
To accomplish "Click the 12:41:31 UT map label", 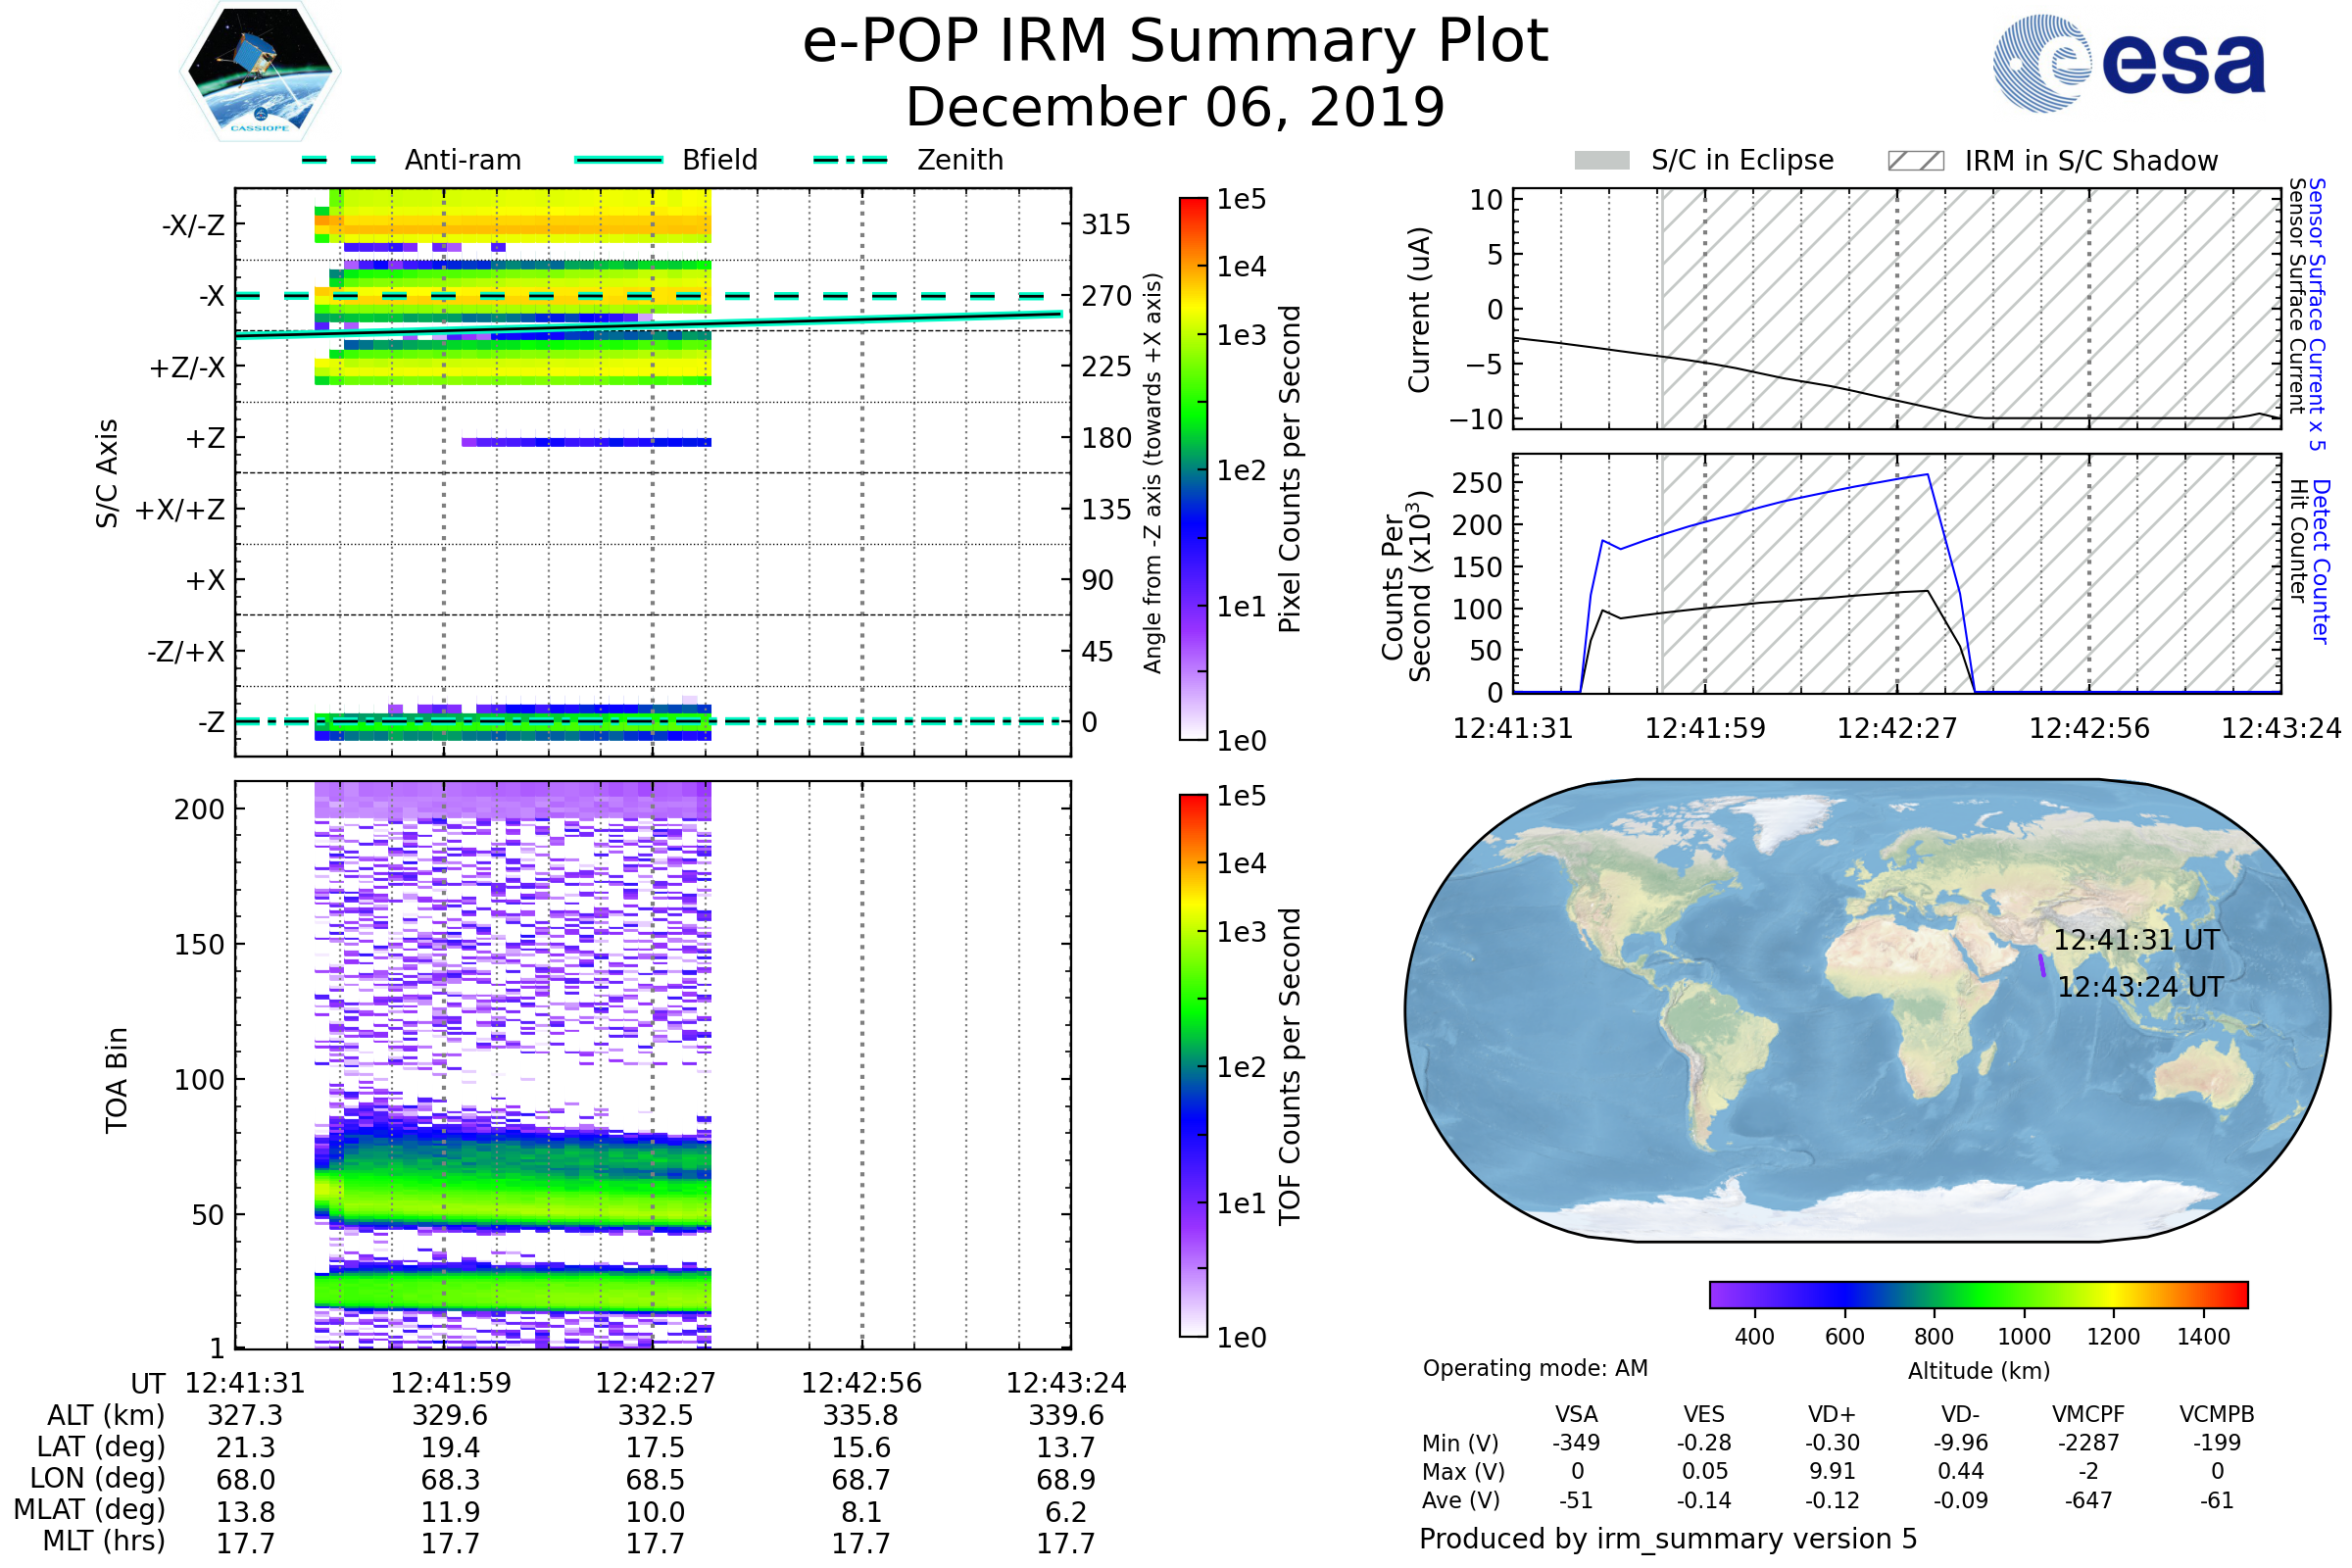I will tap(2136, 941).
